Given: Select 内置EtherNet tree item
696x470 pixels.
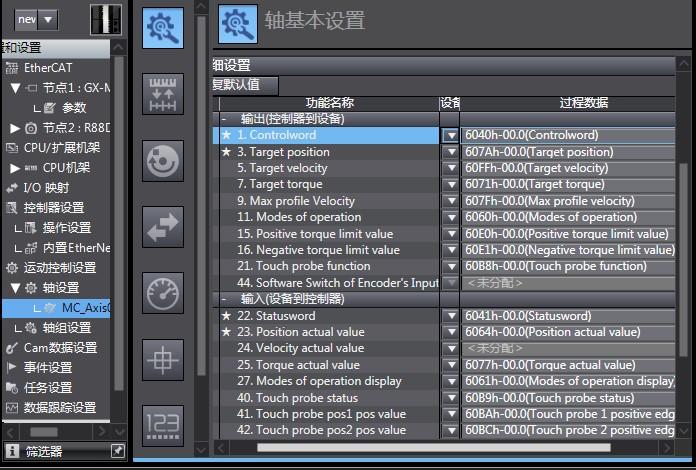Looking at the screenshot, I should click(76, 248).
